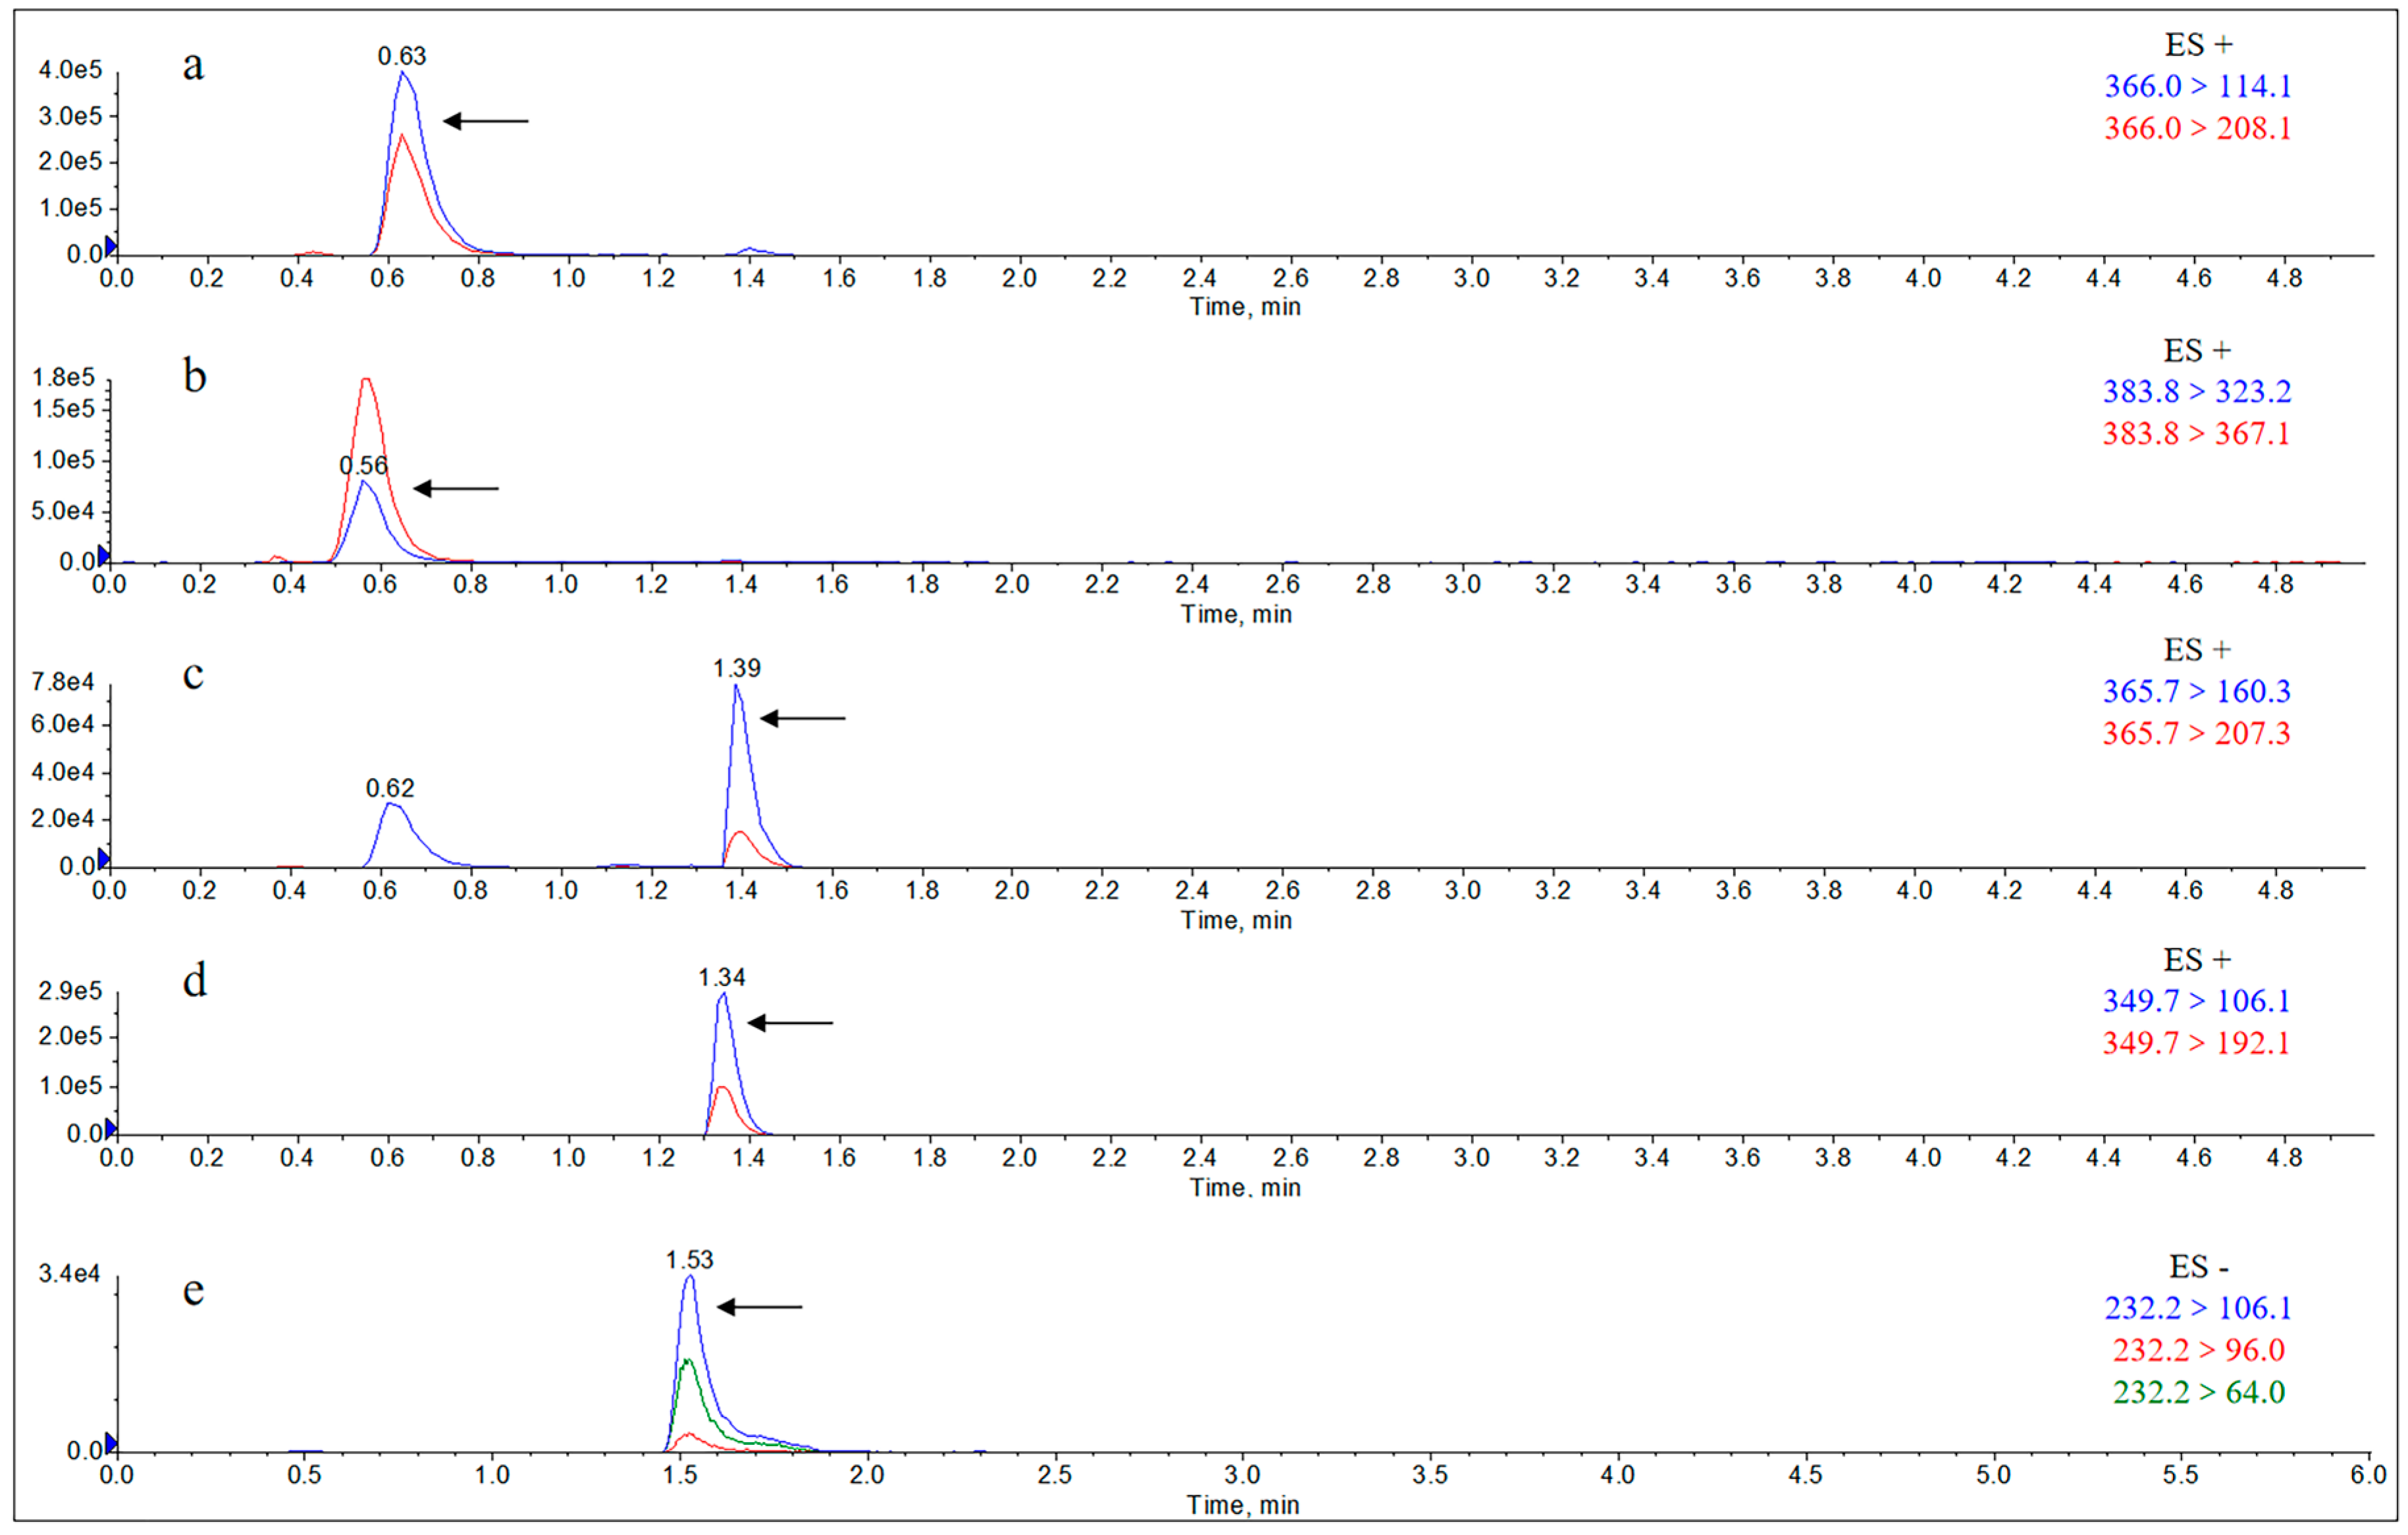Click the blue triangle marker in panel c

104,858
